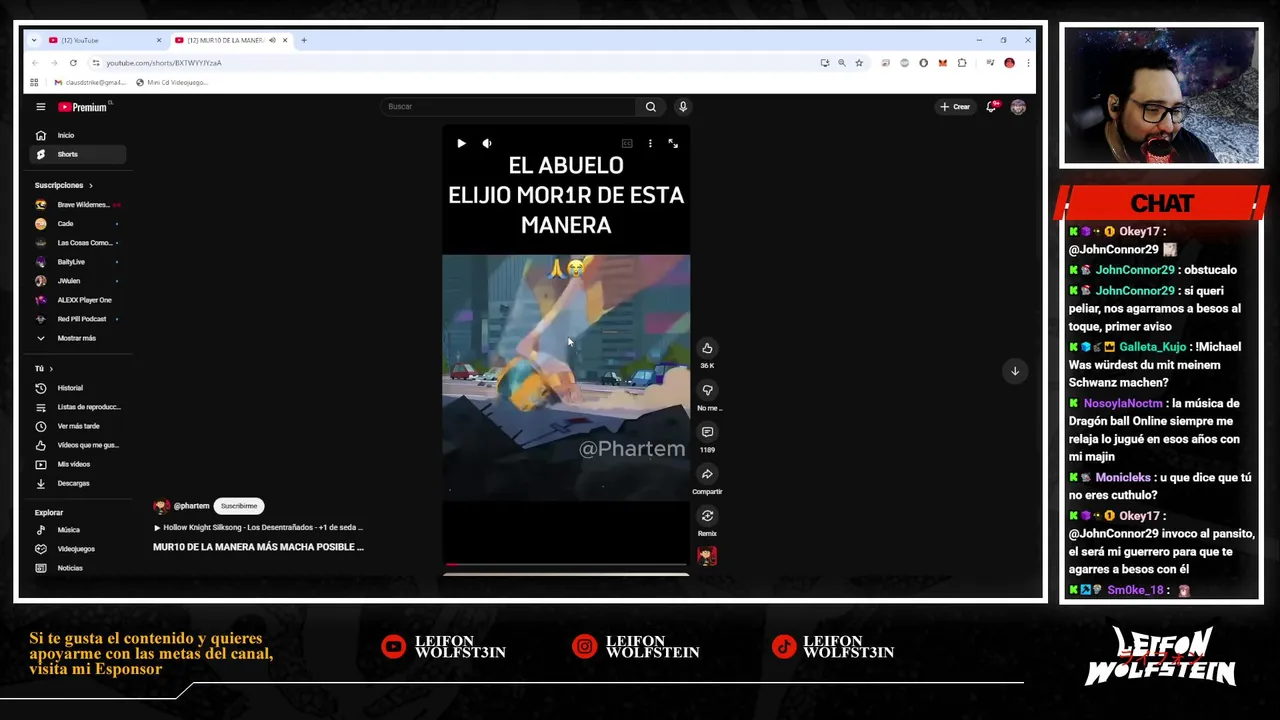This screenshot has width=1280, height=720.
Task: Open Mis videos in sidebar
Action: [78, 464]
